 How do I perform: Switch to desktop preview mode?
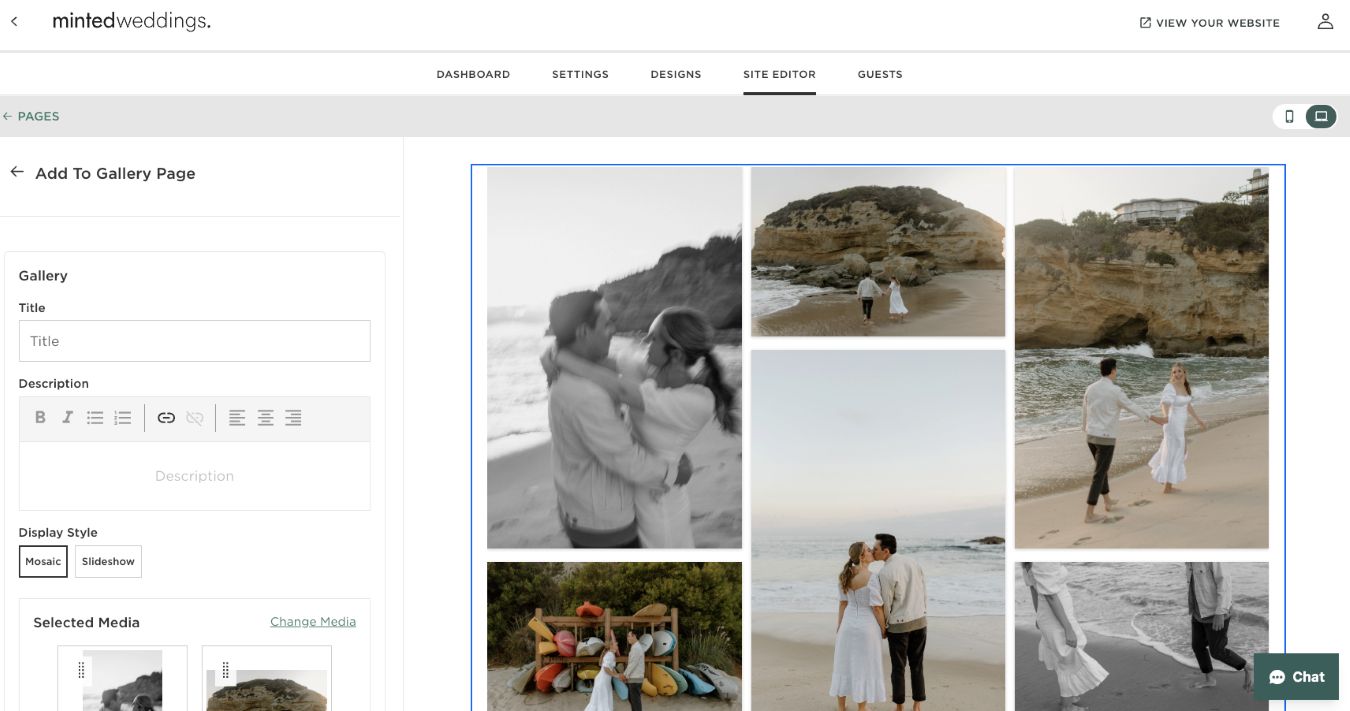coord(1320,116)
